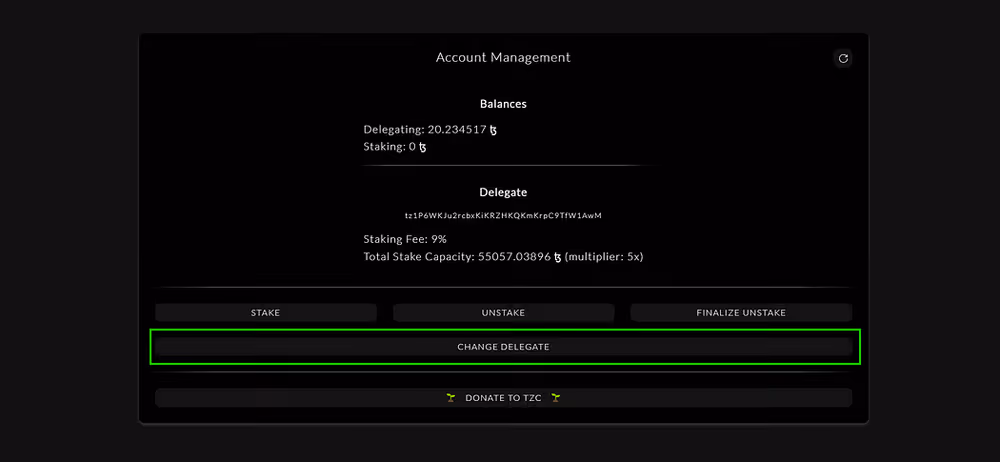Image resolution: width=1000 pixels, height=462 pixels.
Task: Click the tez symbol after Staking balance
Action: pyautogui.click(x=422, y=147)
